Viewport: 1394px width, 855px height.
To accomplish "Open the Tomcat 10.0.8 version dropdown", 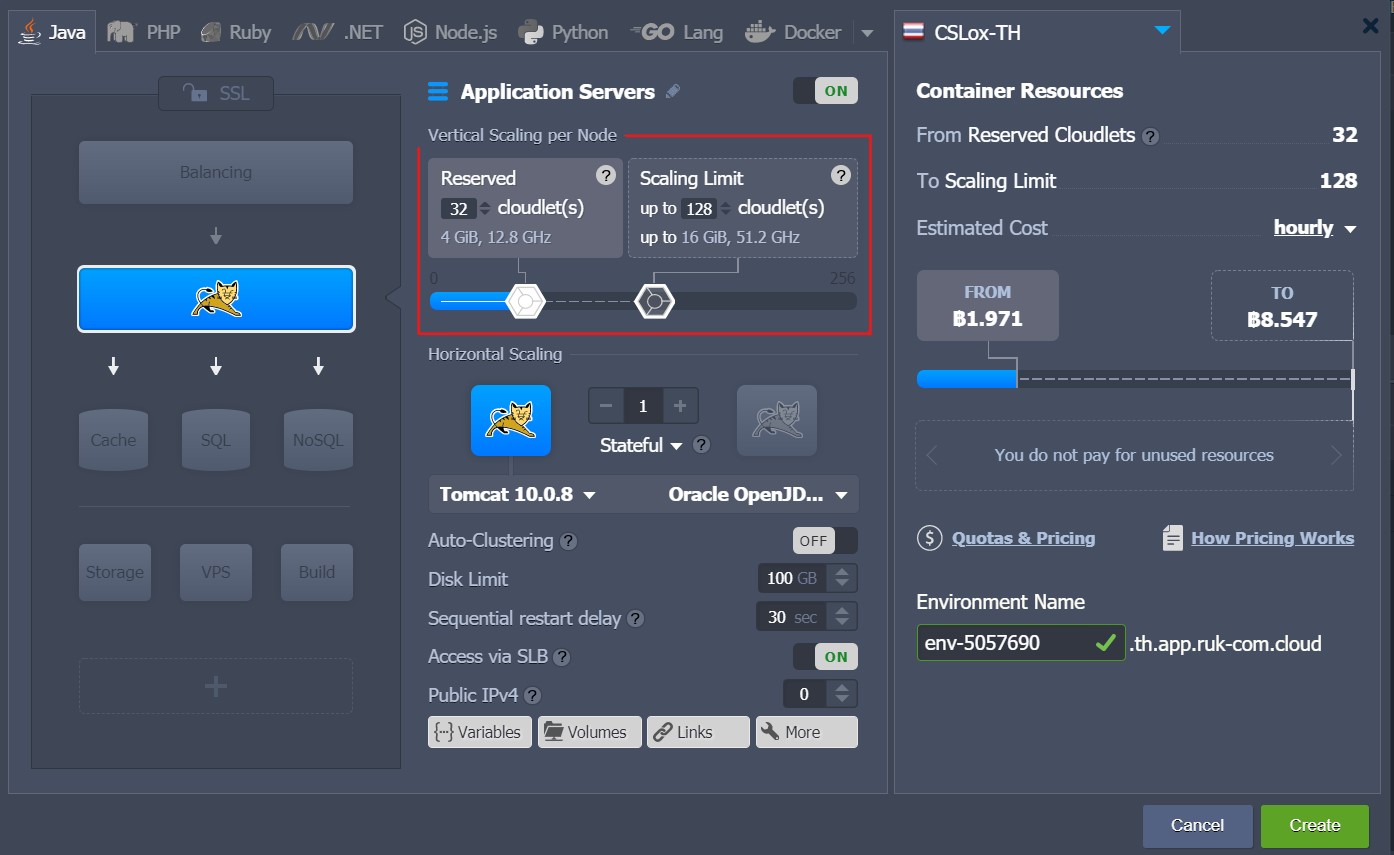I will coord(518,495).
